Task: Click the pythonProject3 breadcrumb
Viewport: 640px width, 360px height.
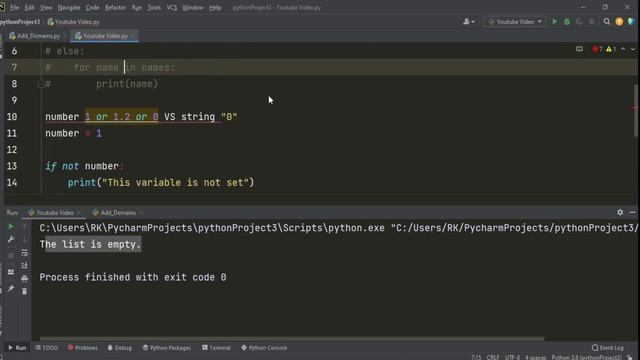Action: click(x=20, y=22)
